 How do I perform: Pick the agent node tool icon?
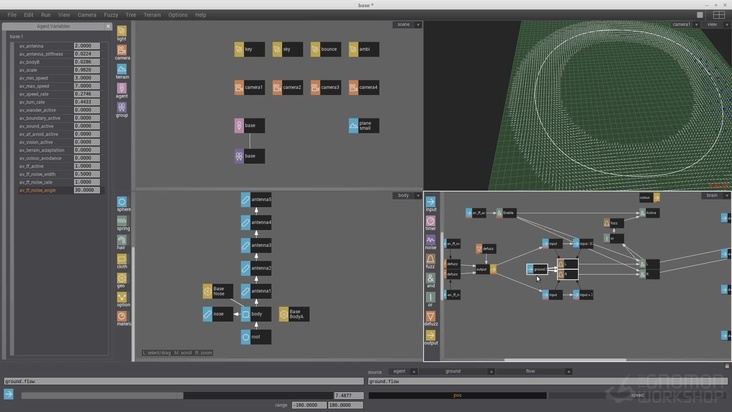pos(122,88)
